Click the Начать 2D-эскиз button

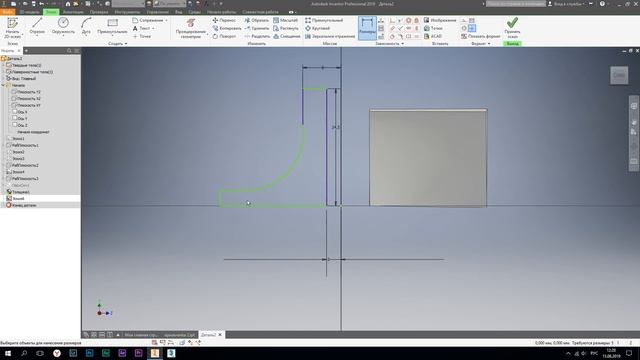[13, 28]
